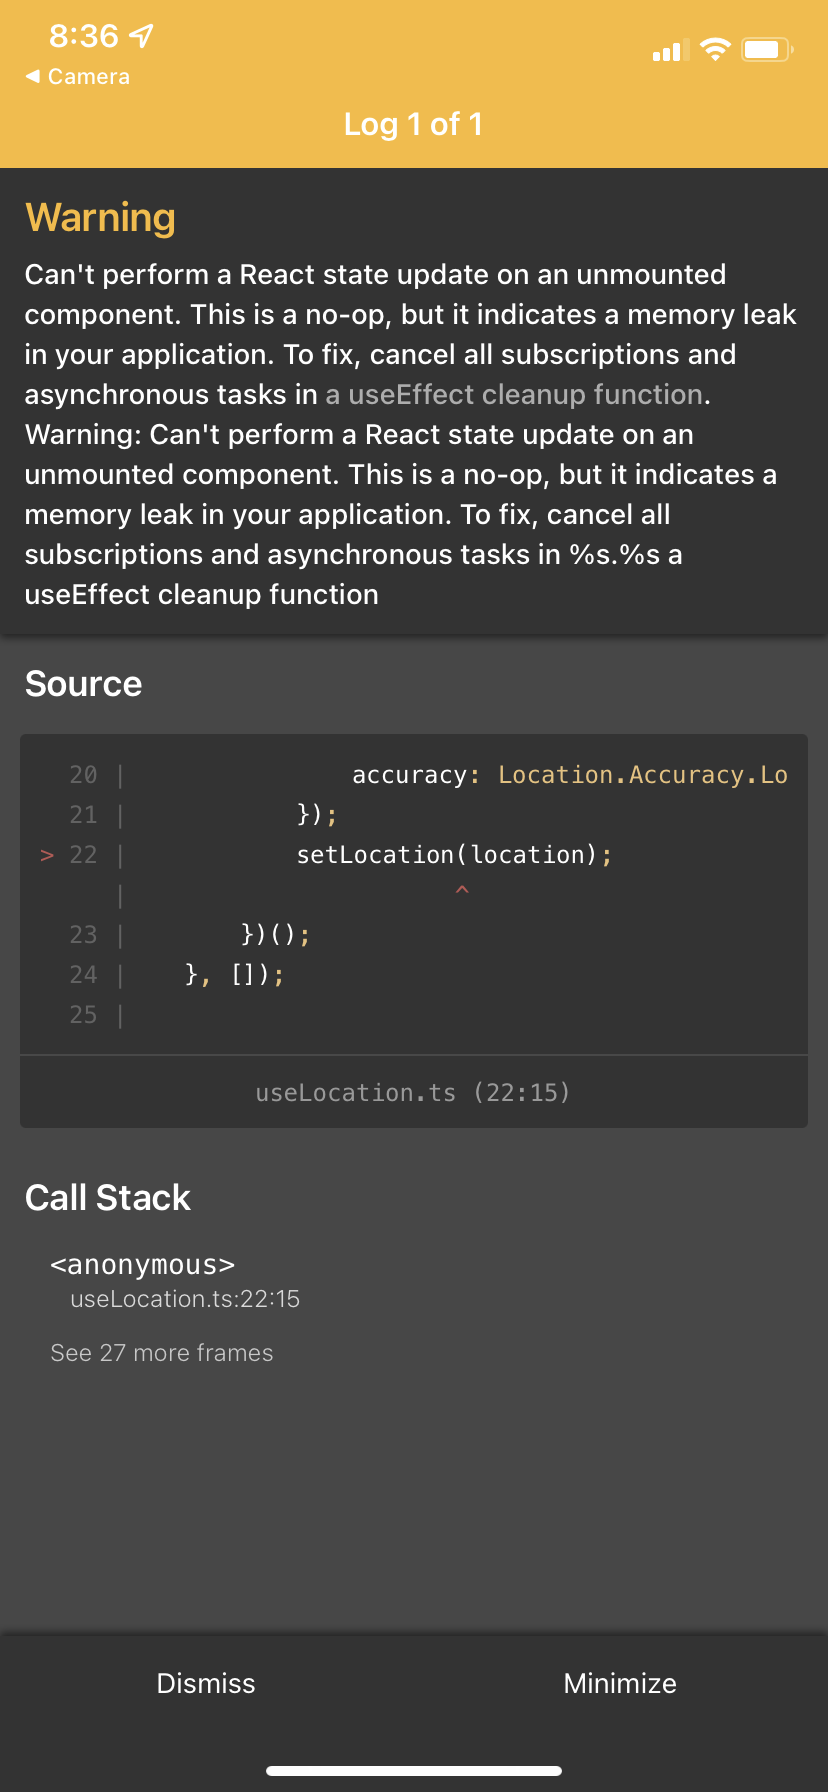Tap the Log 1 of 1 header
828x1792 pixels.
[x=413, y=124]
